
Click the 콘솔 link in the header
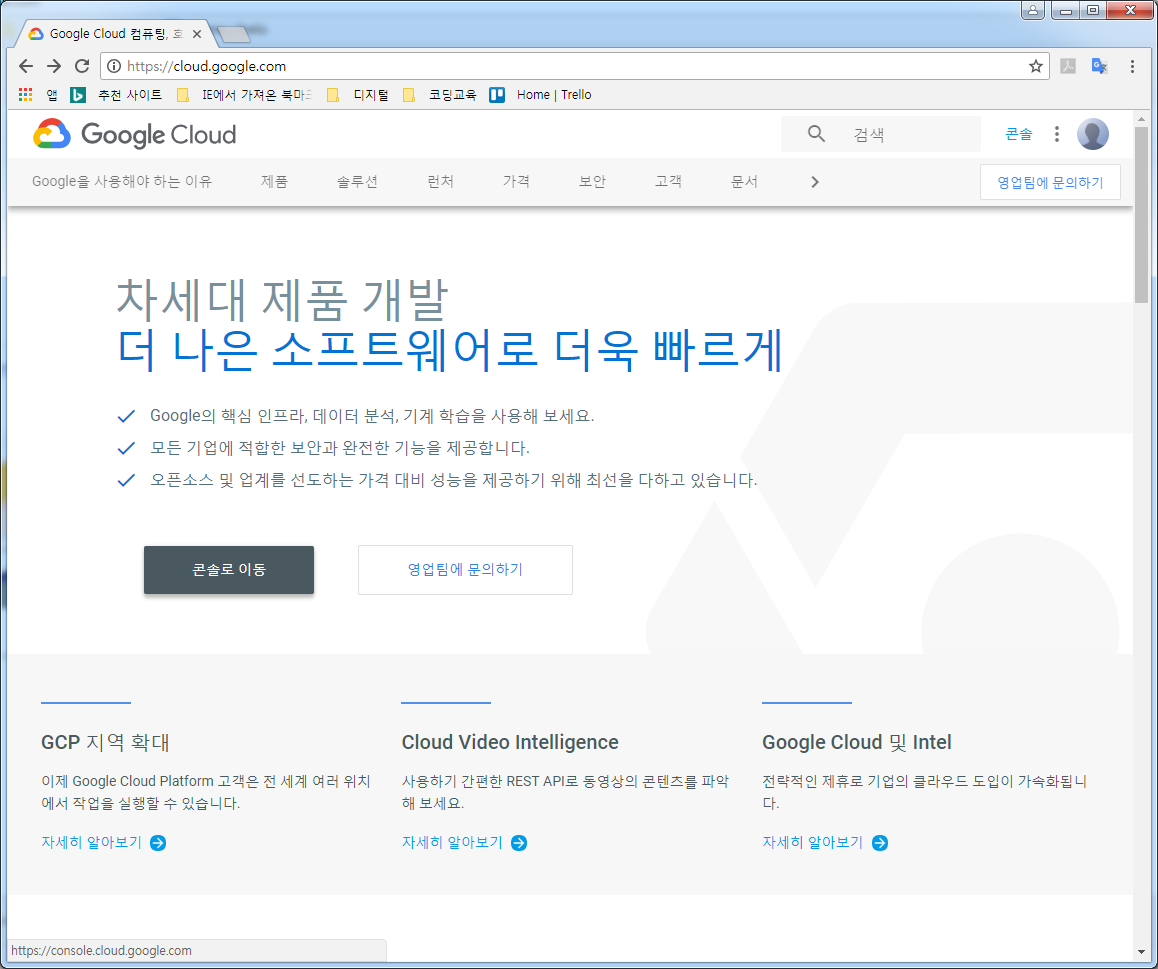[1018, 134]
